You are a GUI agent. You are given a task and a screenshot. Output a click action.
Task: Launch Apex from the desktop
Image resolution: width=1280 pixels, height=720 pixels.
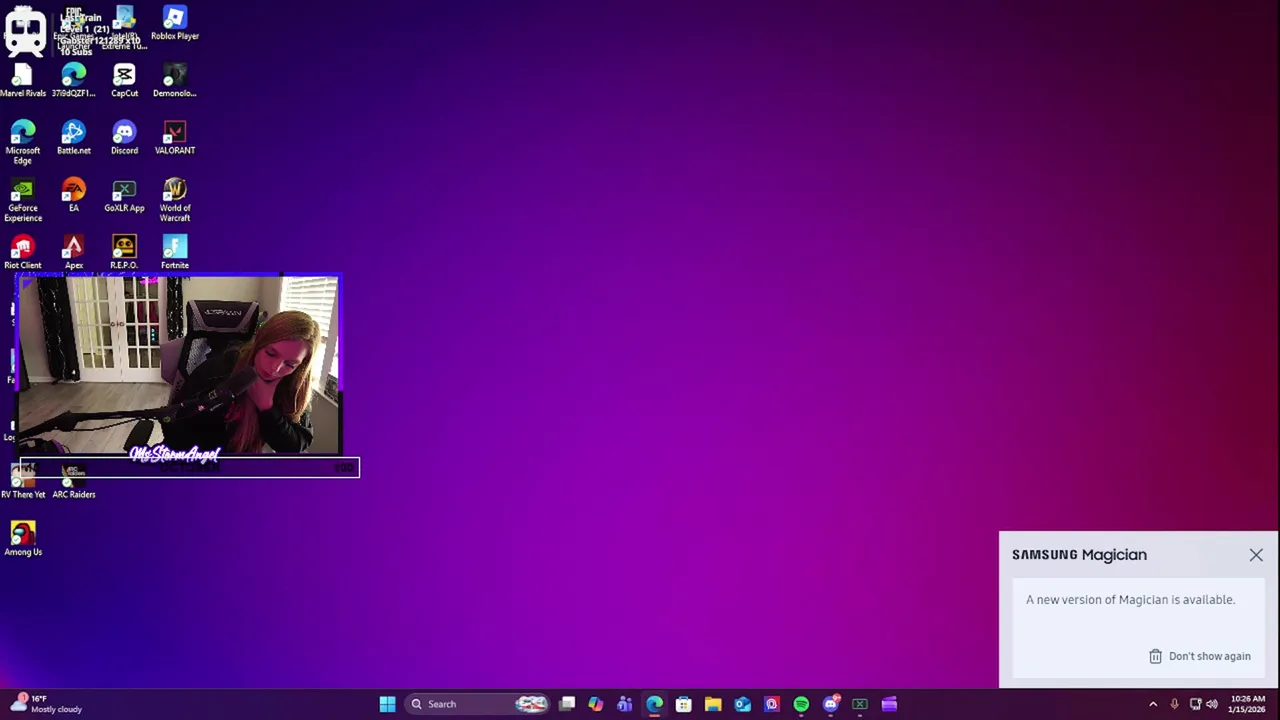click(x=74, y=252)
